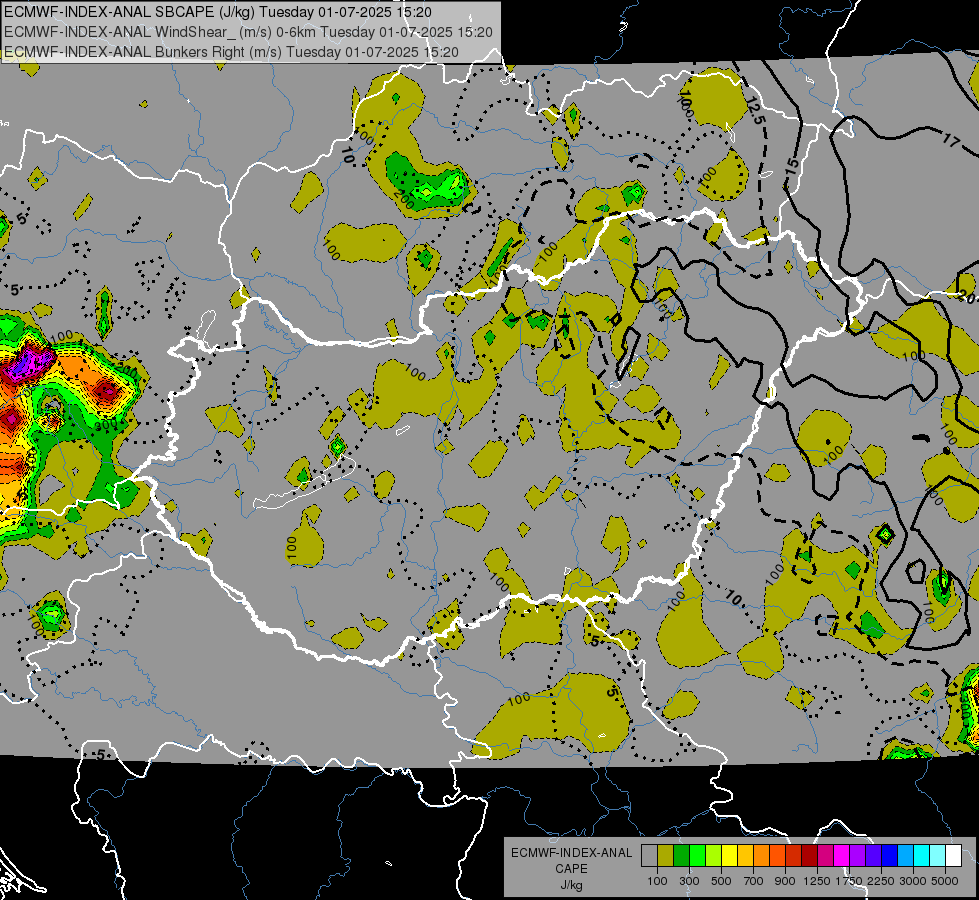Click the legend value 300
This screenshot has width=979, height=900.
(689, 881)
